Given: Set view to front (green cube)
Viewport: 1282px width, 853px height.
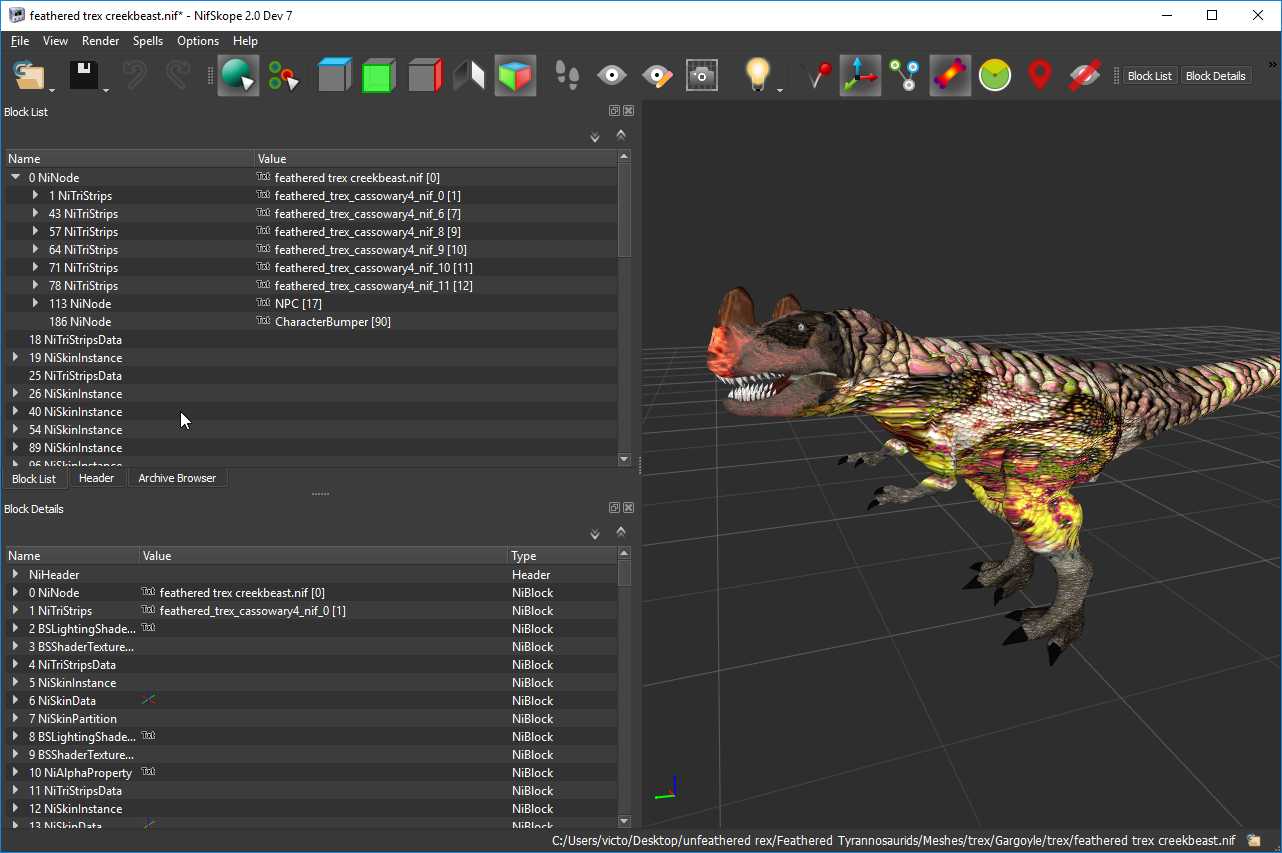Looking at the screenshot, I should (378, 76).
